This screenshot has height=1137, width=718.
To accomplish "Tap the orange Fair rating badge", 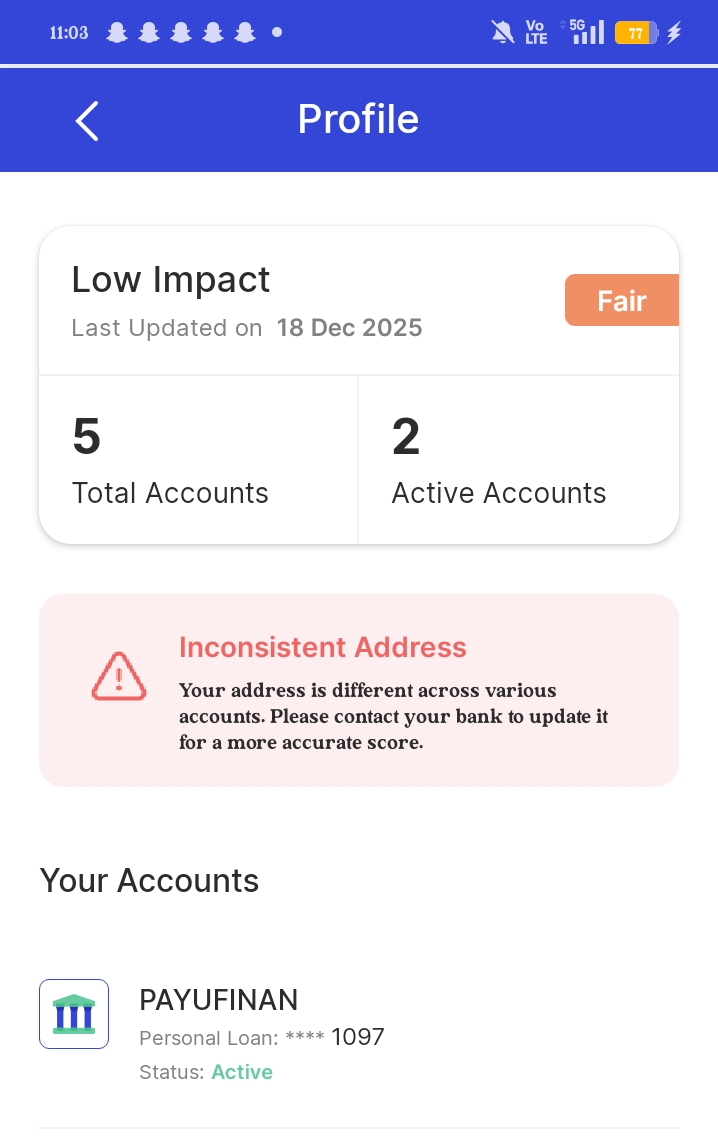I will click(x=621, y=301).
